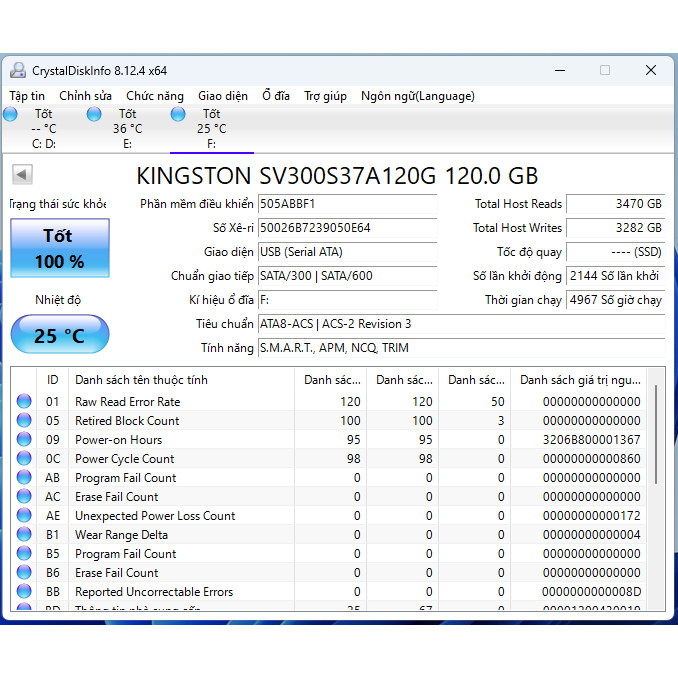678x678 pixels.
Task: Click threshold value 50 in Raw Read Error Rate row
Action: (x=498, y=402)
